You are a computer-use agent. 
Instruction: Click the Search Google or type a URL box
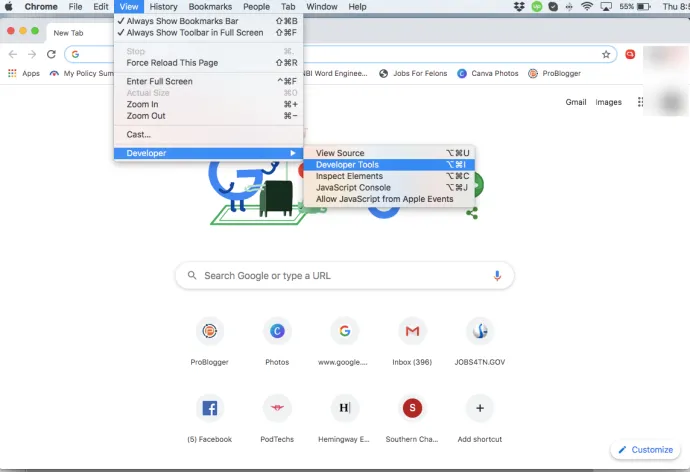pyautogui.click(x=345, y=276)
